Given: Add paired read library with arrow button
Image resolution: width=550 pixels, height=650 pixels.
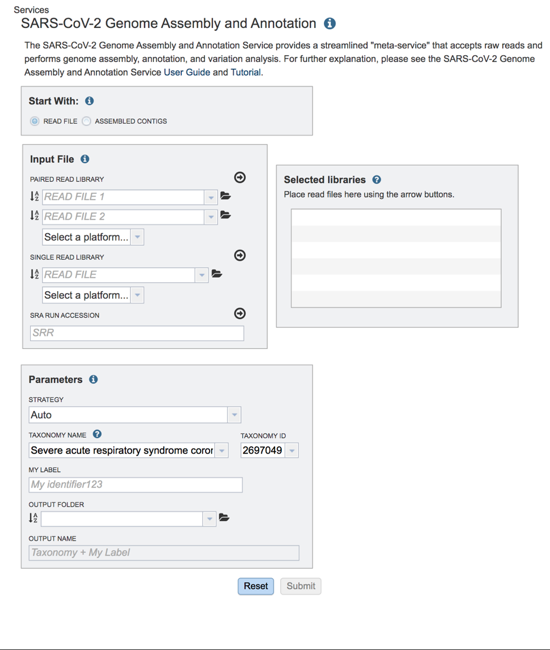Looking at the screenshot, I should click(x=240, y=177).
